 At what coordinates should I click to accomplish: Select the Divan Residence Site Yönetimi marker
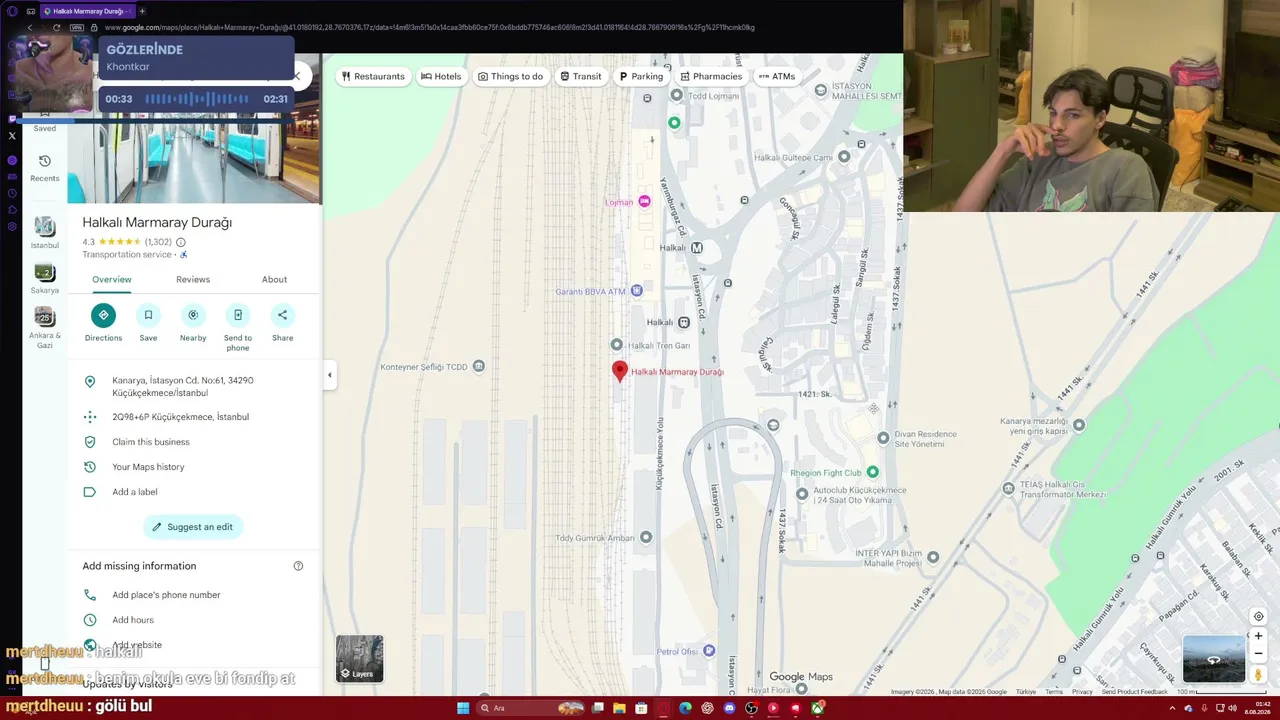[x=883, y=438]
